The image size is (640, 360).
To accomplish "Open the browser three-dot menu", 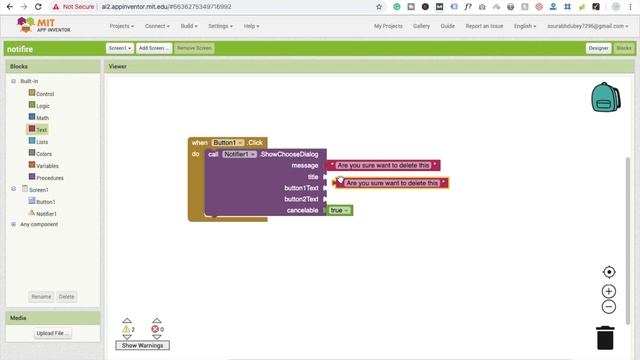I will pyautogui.click(x=630, y=7).
